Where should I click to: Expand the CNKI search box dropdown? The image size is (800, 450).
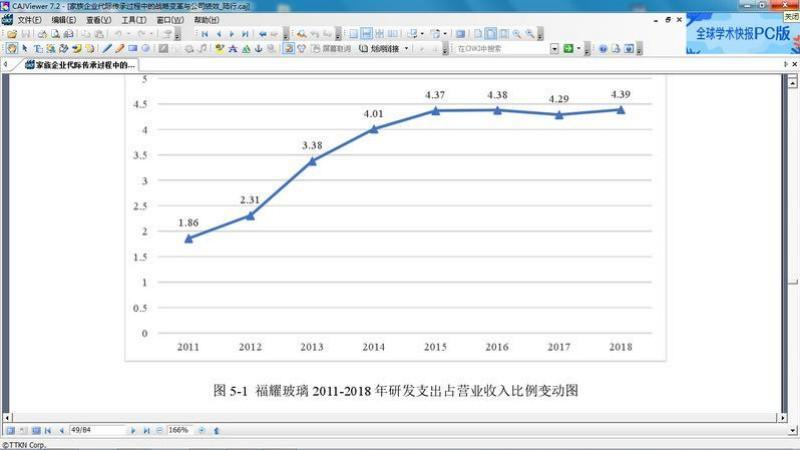(553, 48)
